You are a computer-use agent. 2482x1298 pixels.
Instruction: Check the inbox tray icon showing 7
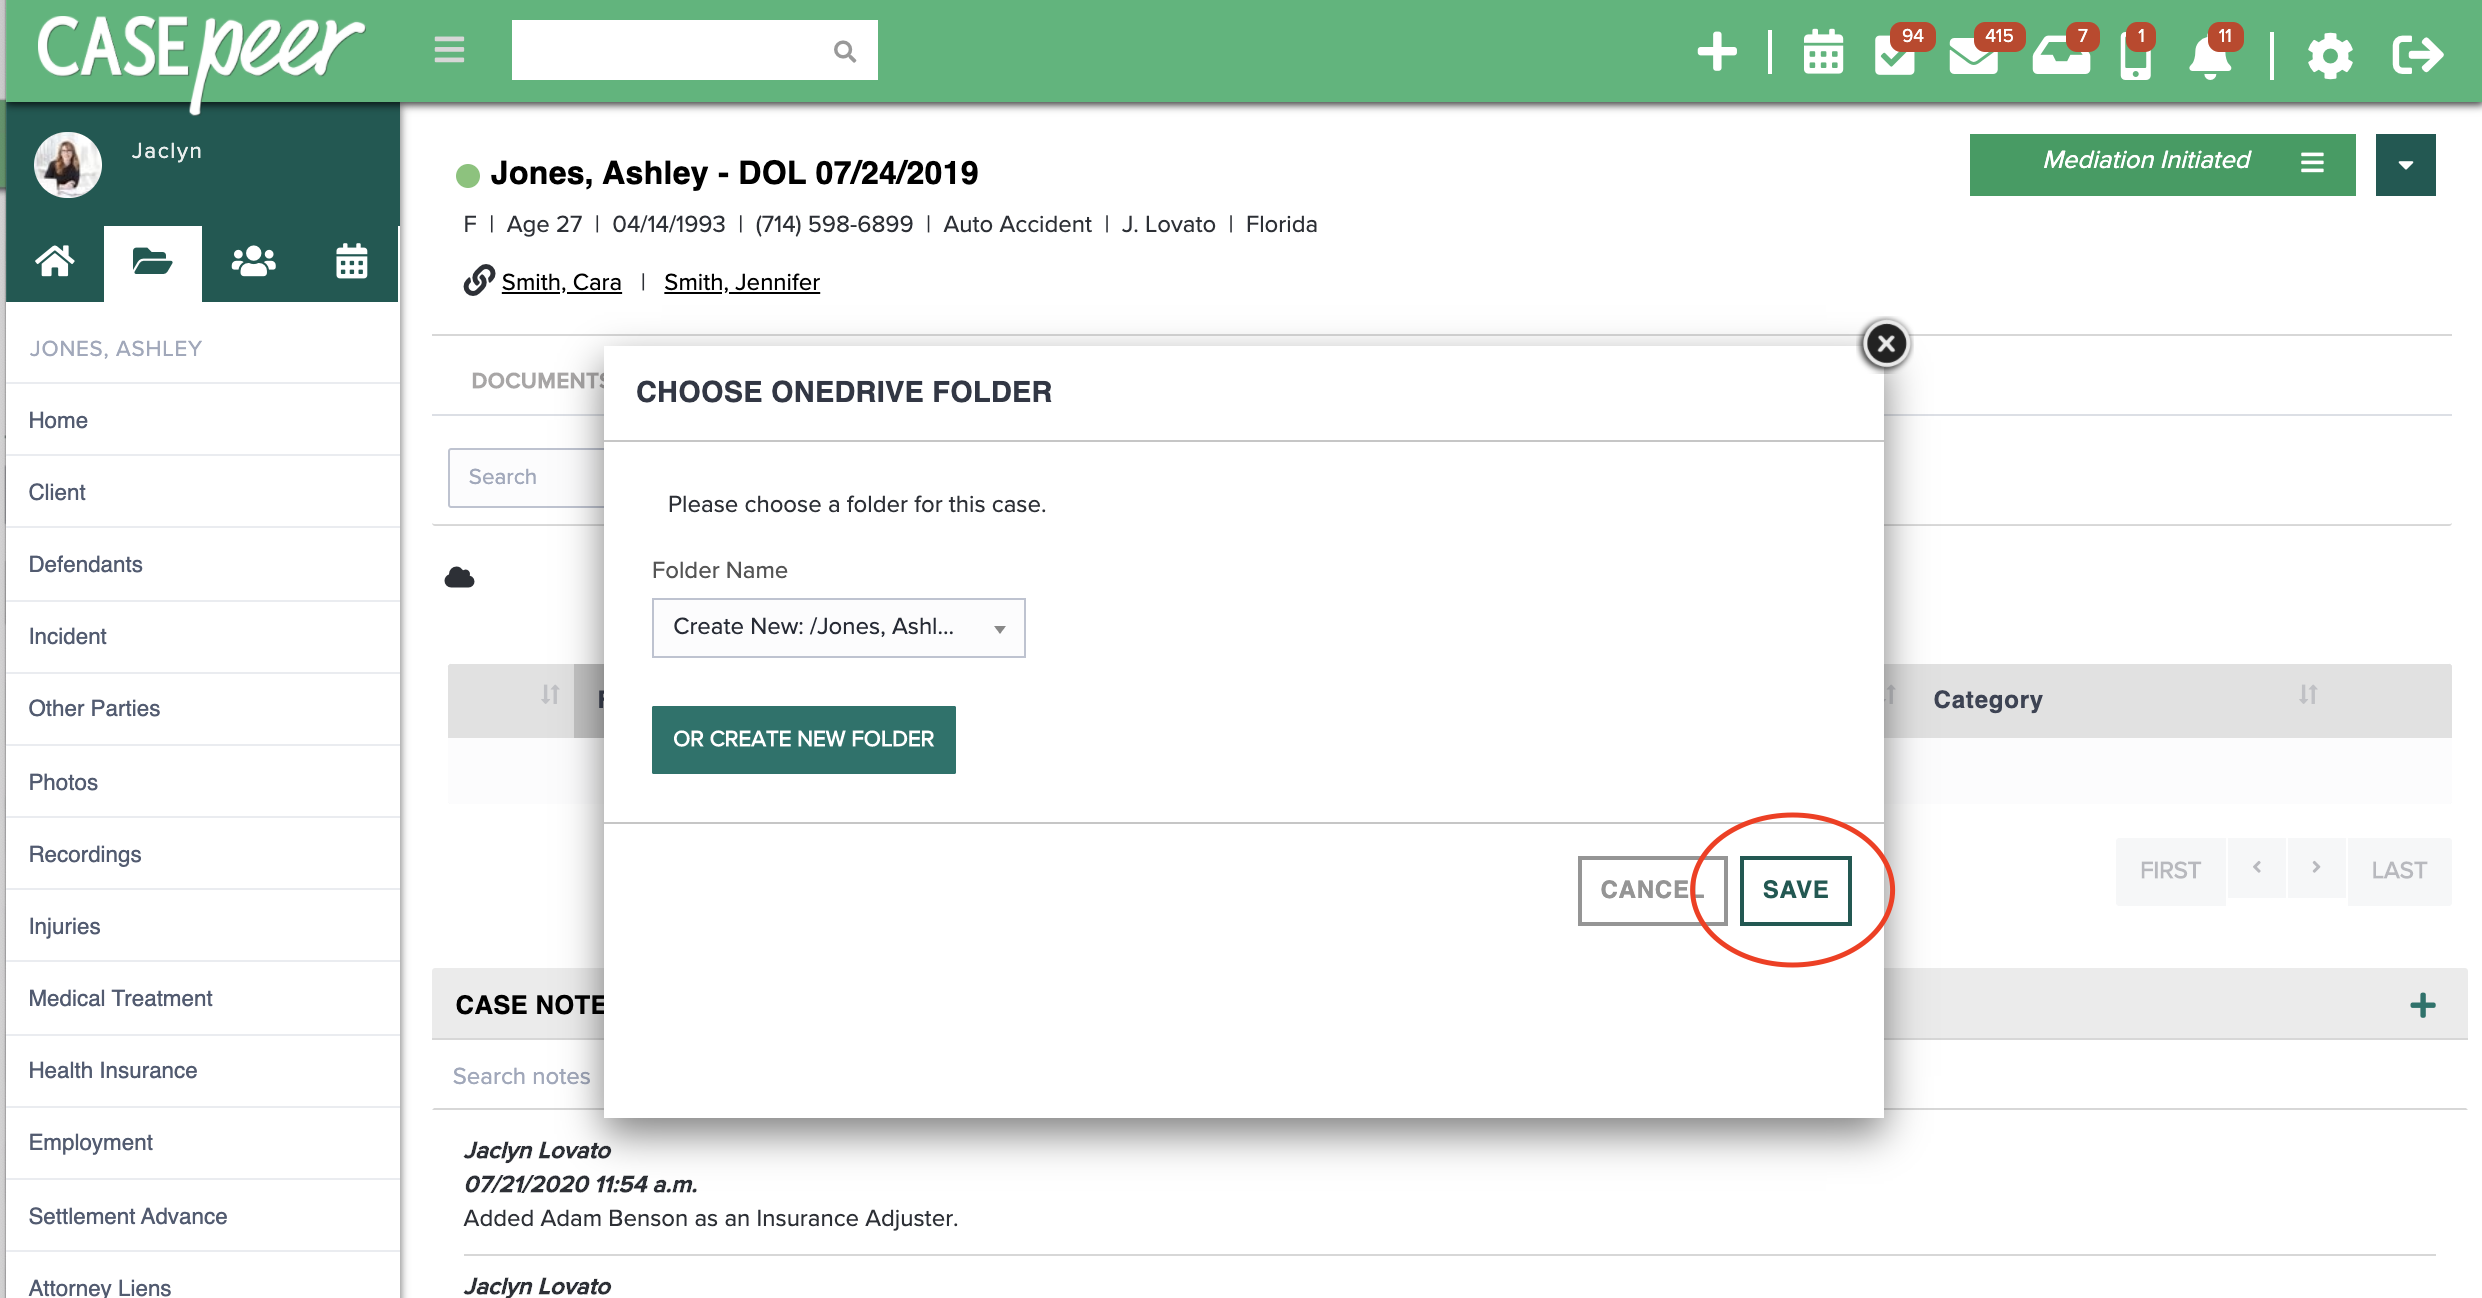[2060, 55]
